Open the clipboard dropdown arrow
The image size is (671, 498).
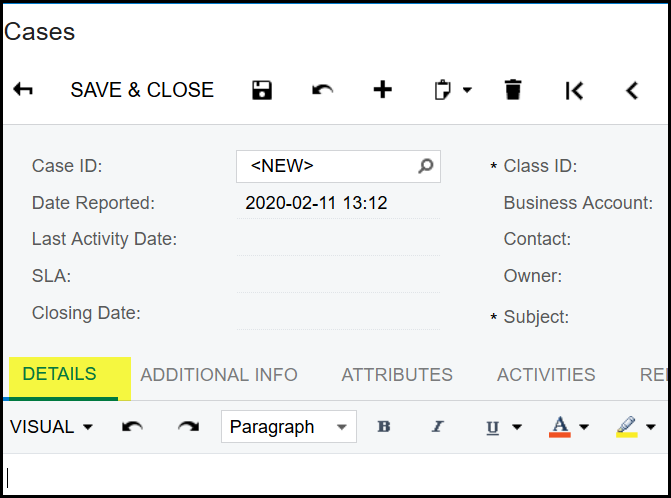click(467, 91)
